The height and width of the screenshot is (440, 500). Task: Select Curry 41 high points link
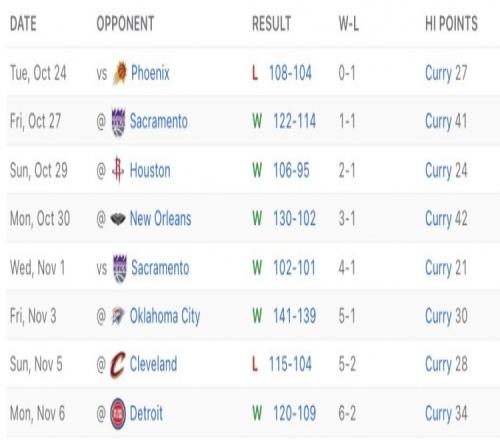[x=446, y=122]
